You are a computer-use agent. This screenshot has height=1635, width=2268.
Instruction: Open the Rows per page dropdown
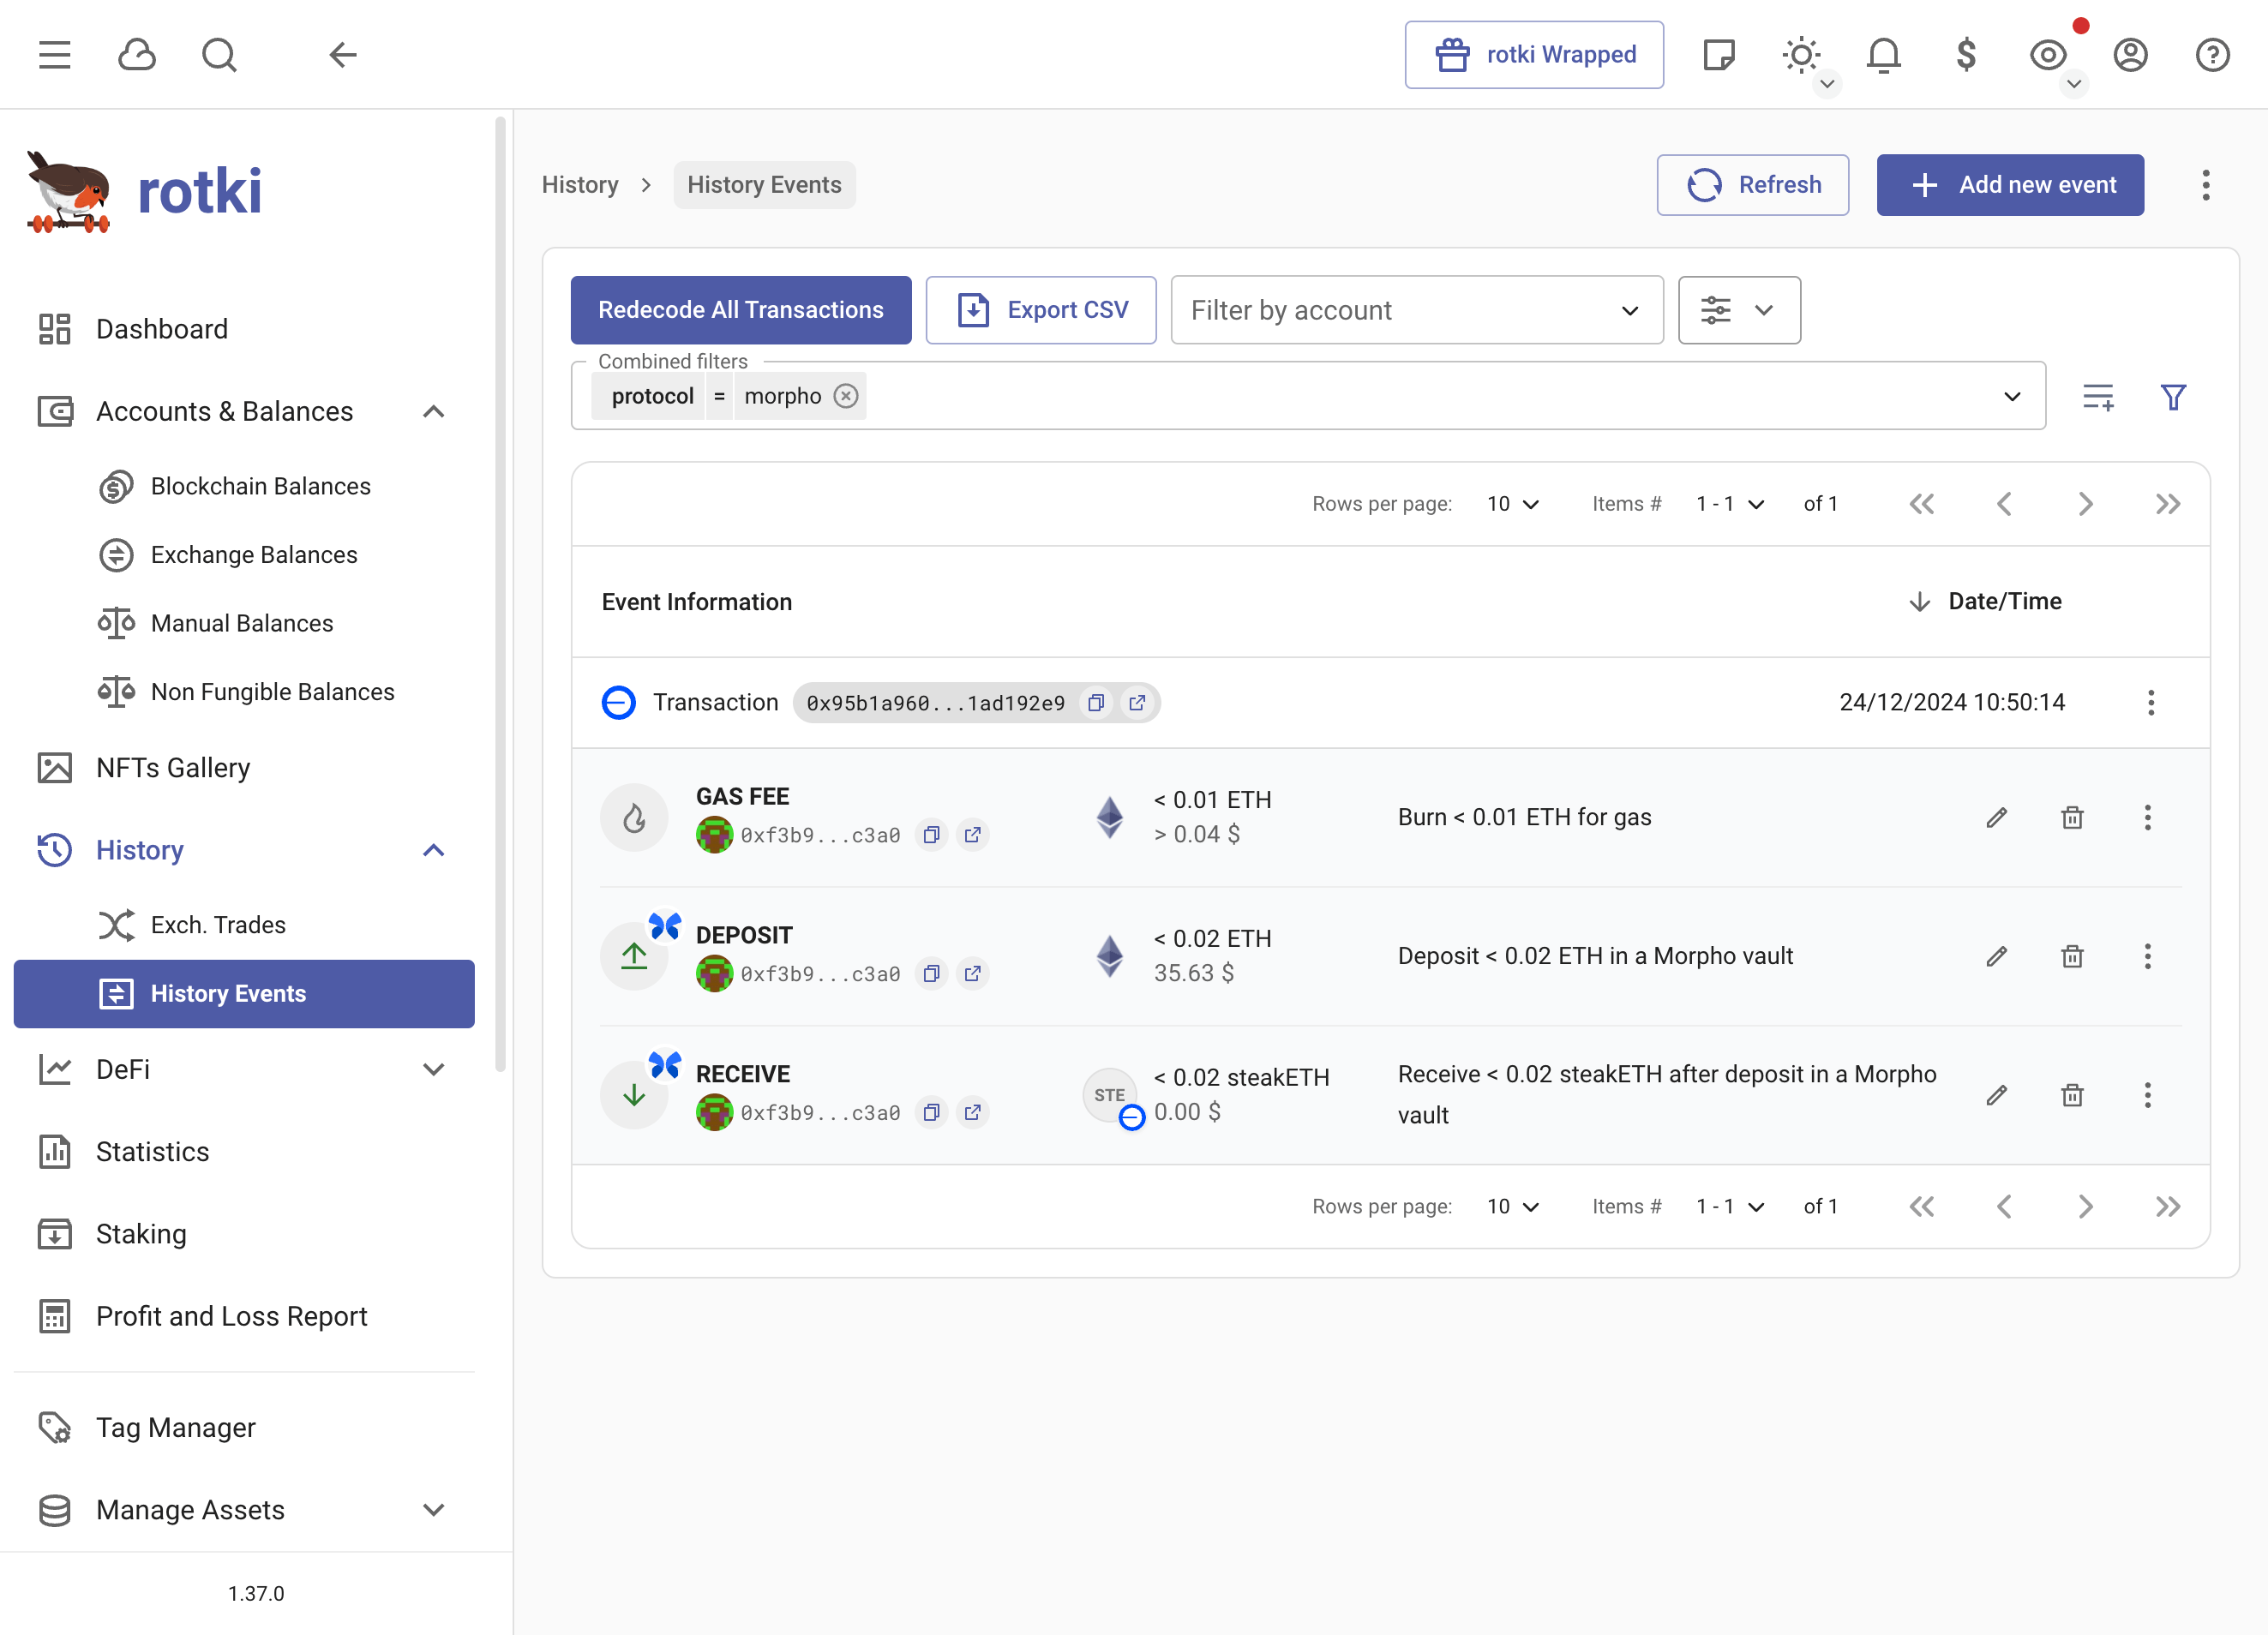[x=1511, y=505]
